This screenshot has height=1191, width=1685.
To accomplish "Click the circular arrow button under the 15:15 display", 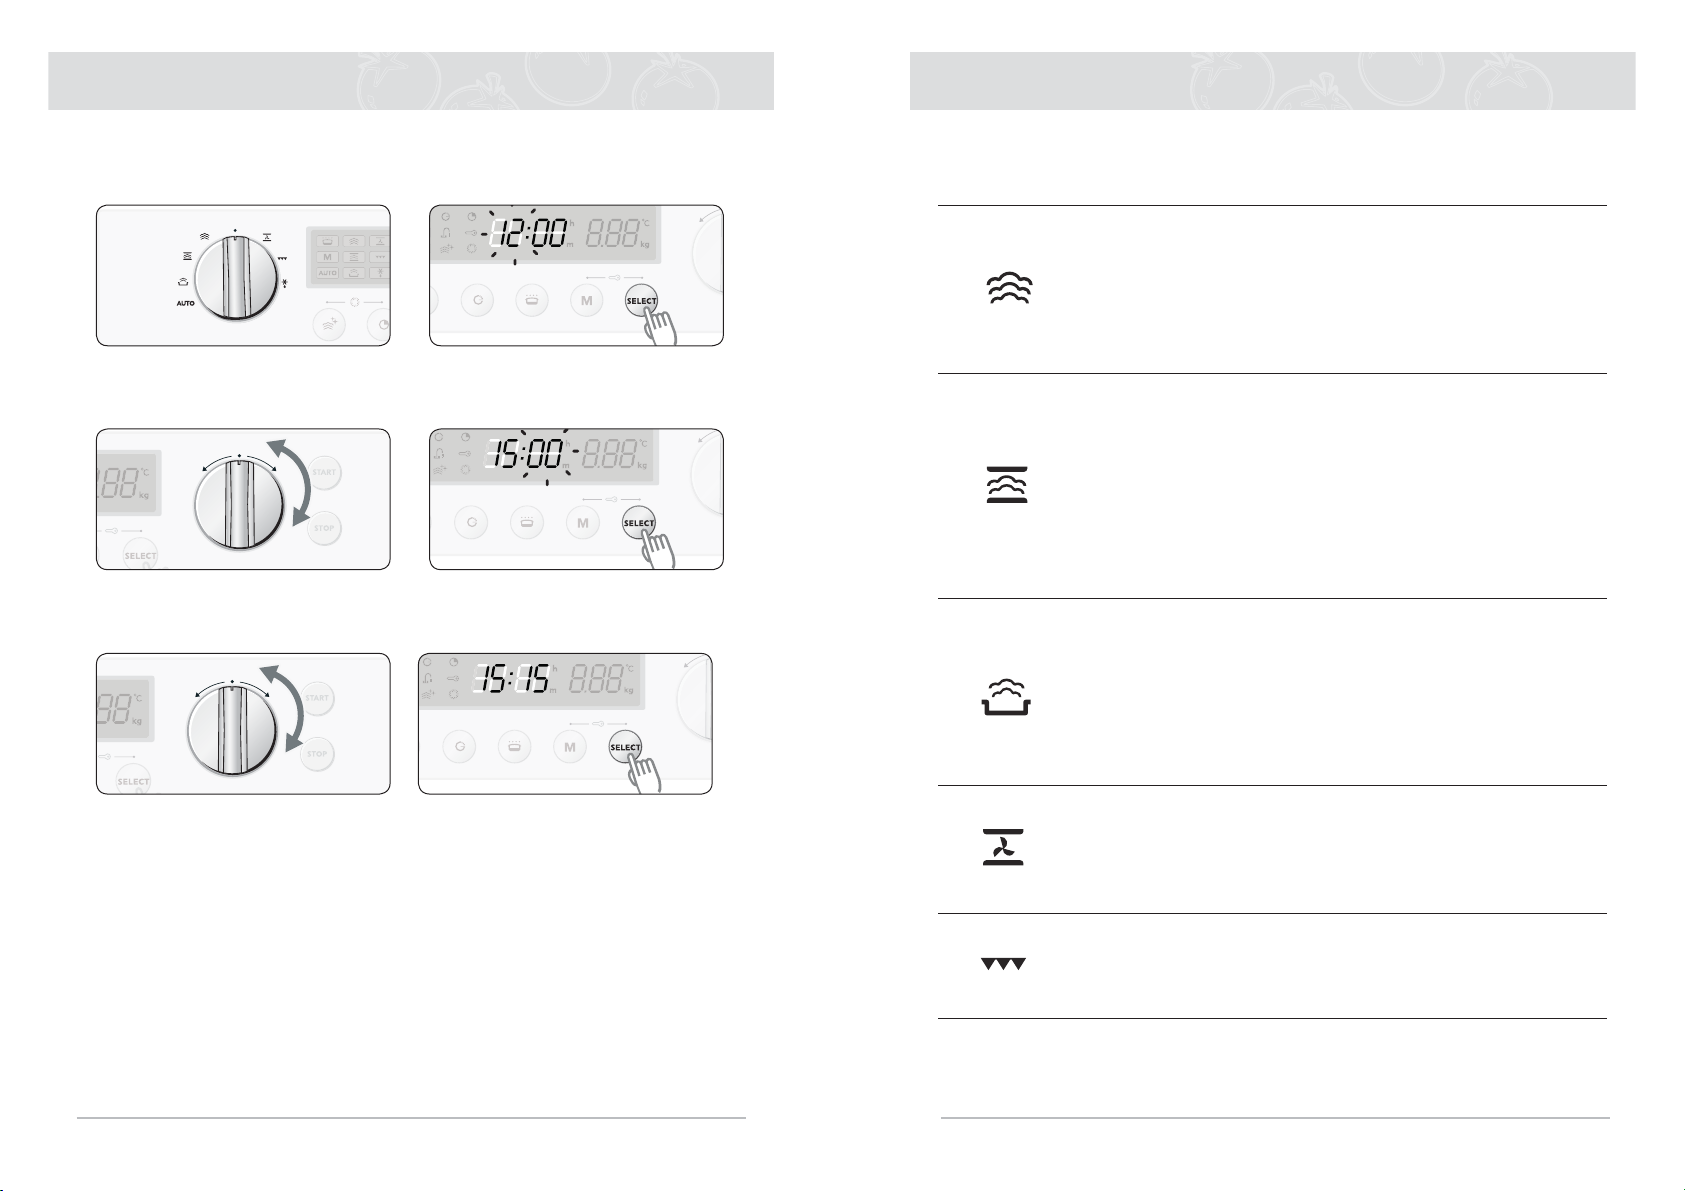I will click(x=460, y=746).
